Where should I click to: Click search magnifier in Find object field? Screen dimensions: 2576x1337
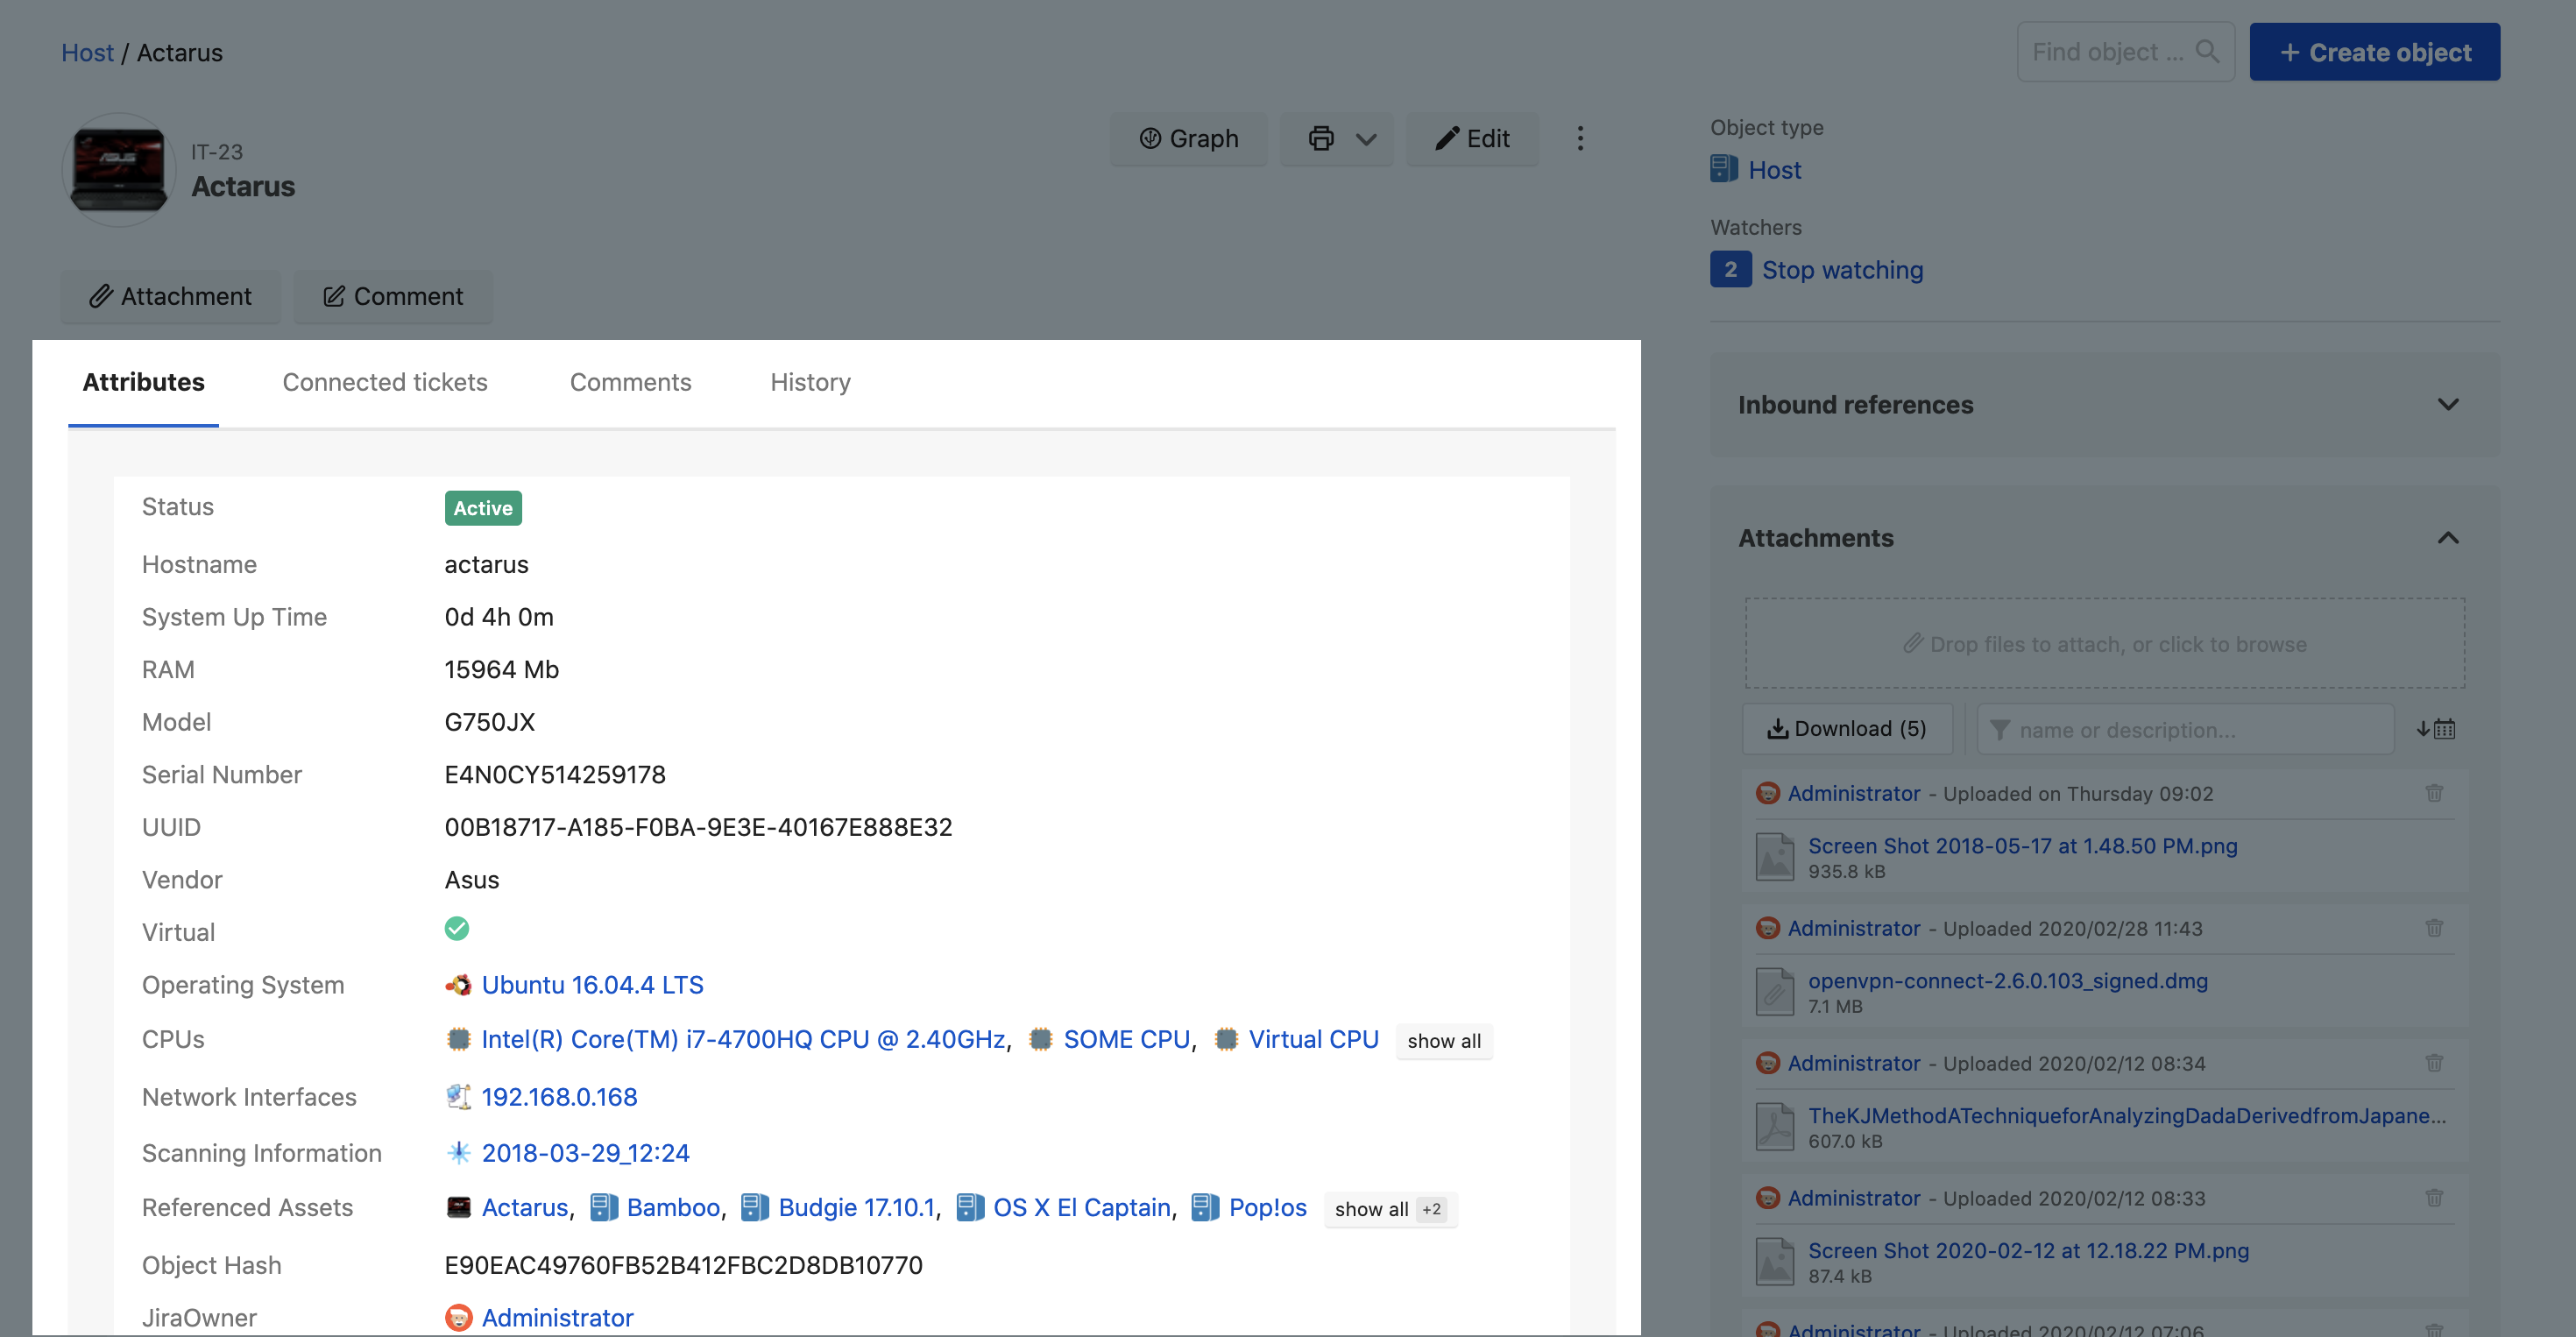pos(2206,51)
